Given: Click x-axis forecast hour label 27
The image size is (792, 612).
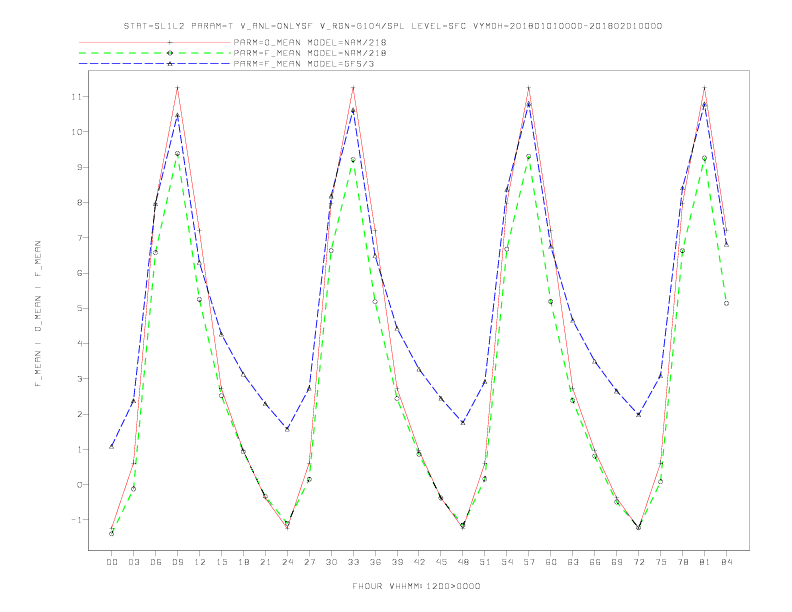Looking at the screenshot, I should [x=309, y=562].
